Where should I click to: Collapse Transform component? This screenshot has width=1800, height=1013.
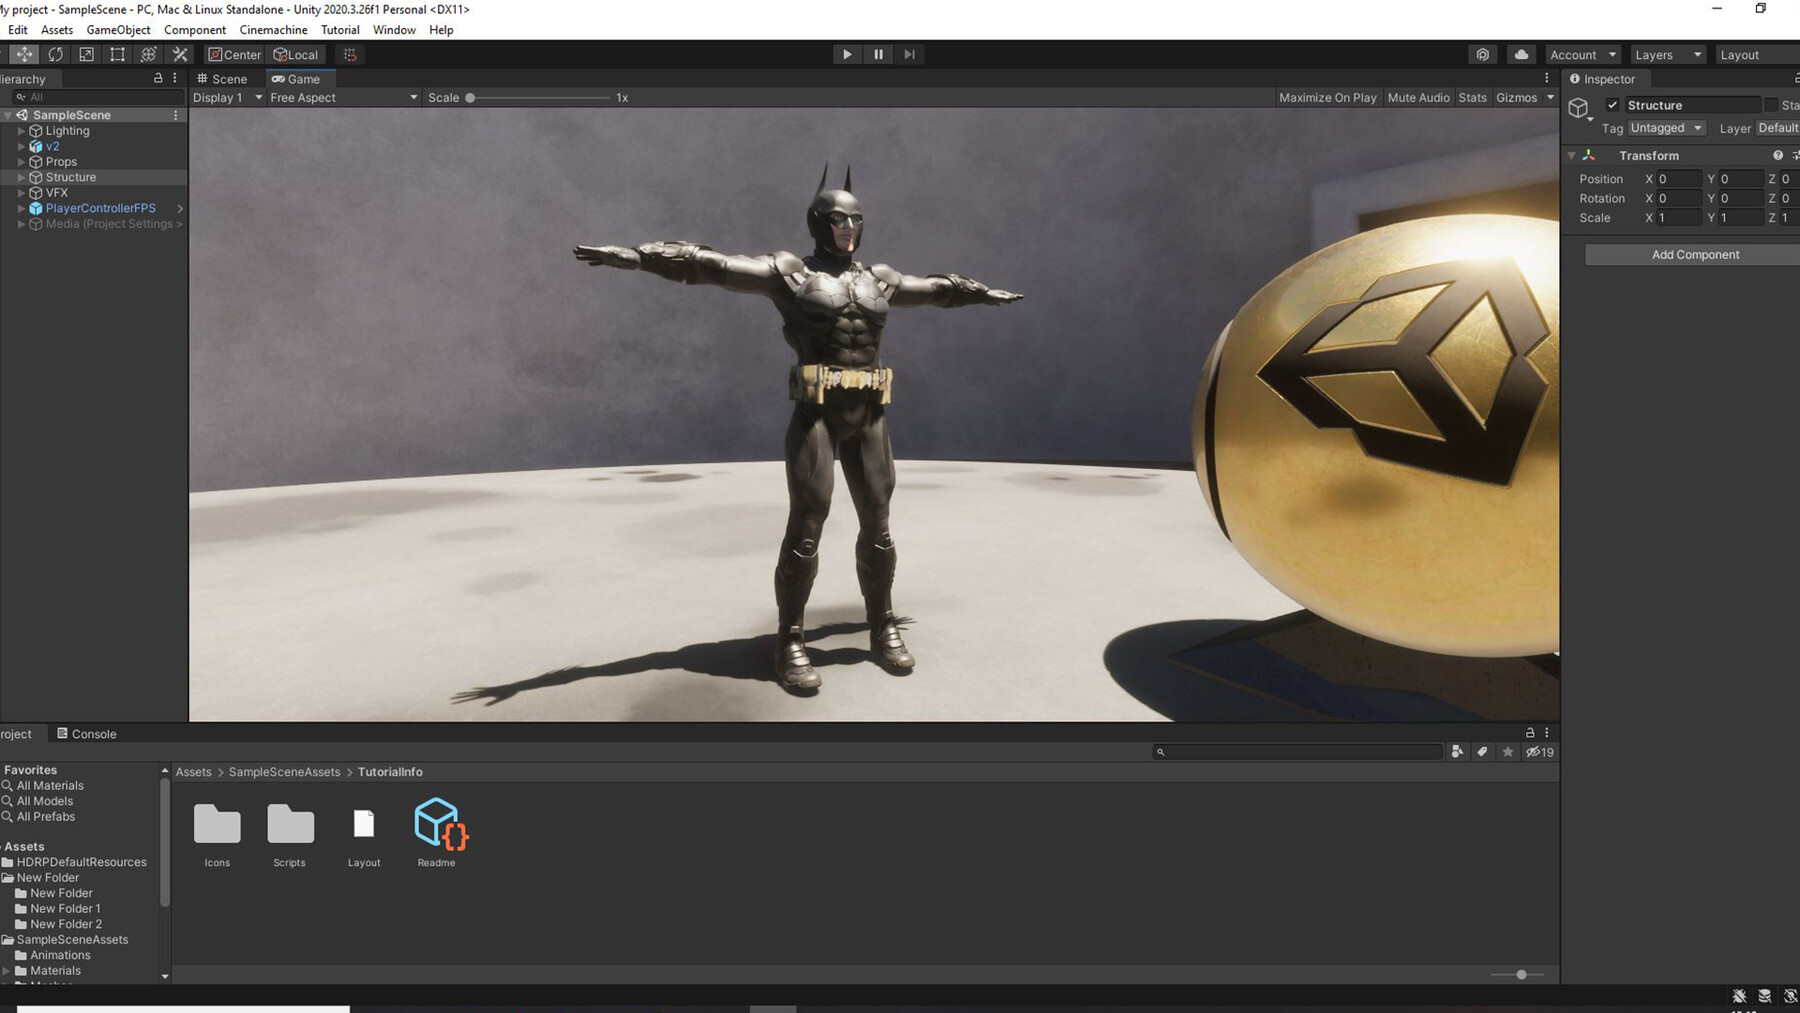click(x=1571, y=155)
